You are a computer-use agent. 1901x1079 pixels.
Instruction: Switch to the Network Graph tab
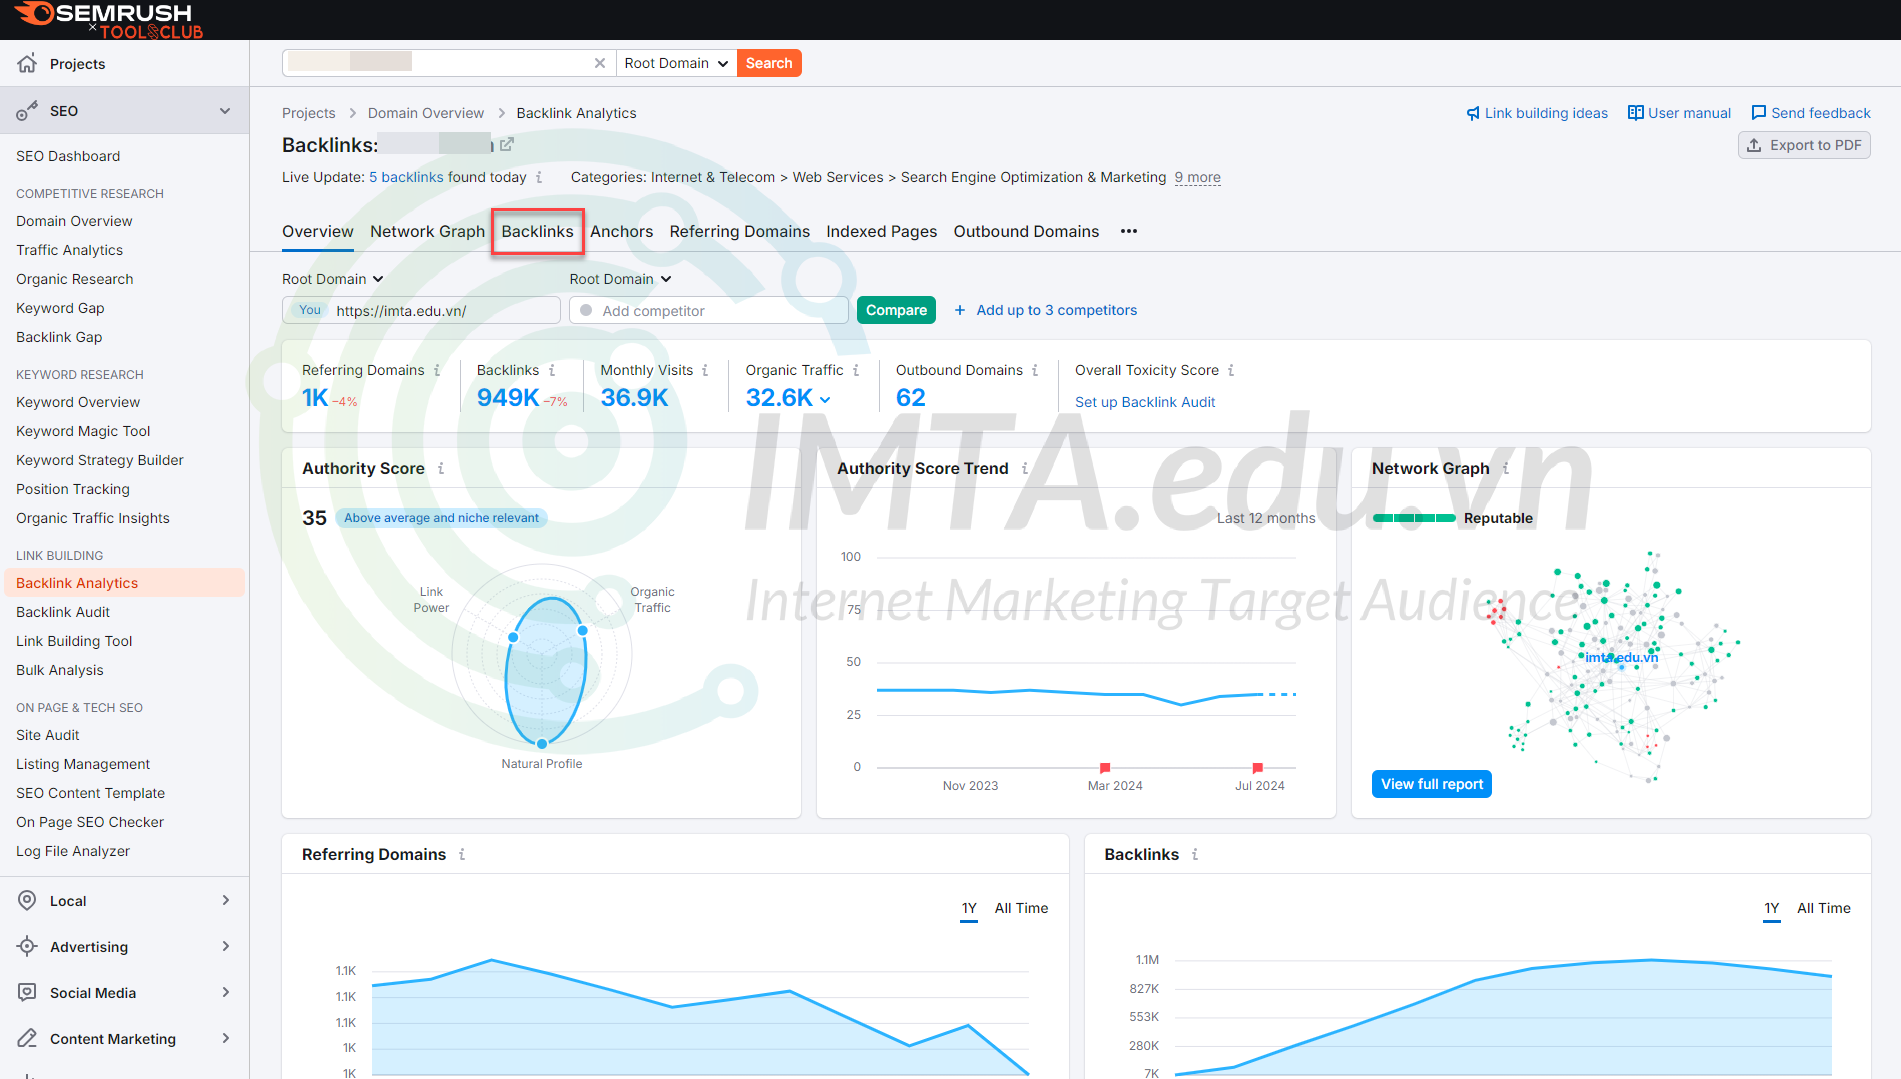click(427, 231)
